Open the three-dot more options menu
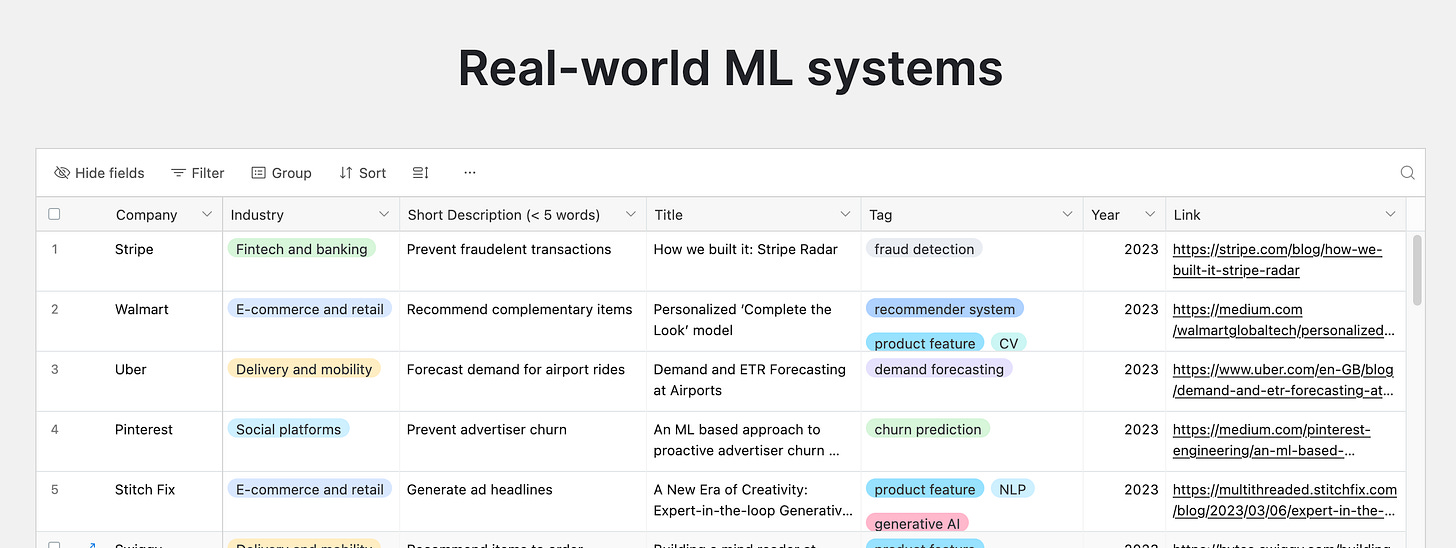 click(x=470, y=173)
